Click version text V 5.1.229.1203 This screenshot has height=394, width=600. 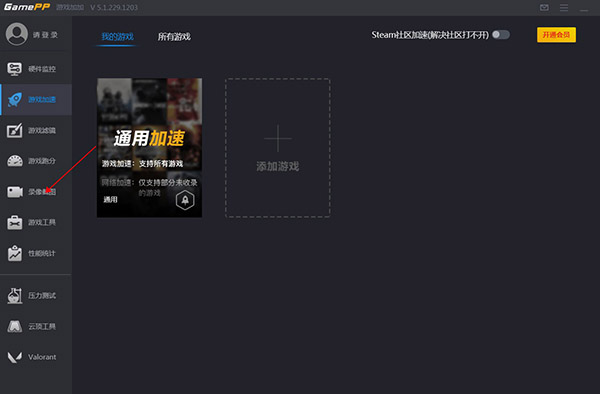(114, 7)
